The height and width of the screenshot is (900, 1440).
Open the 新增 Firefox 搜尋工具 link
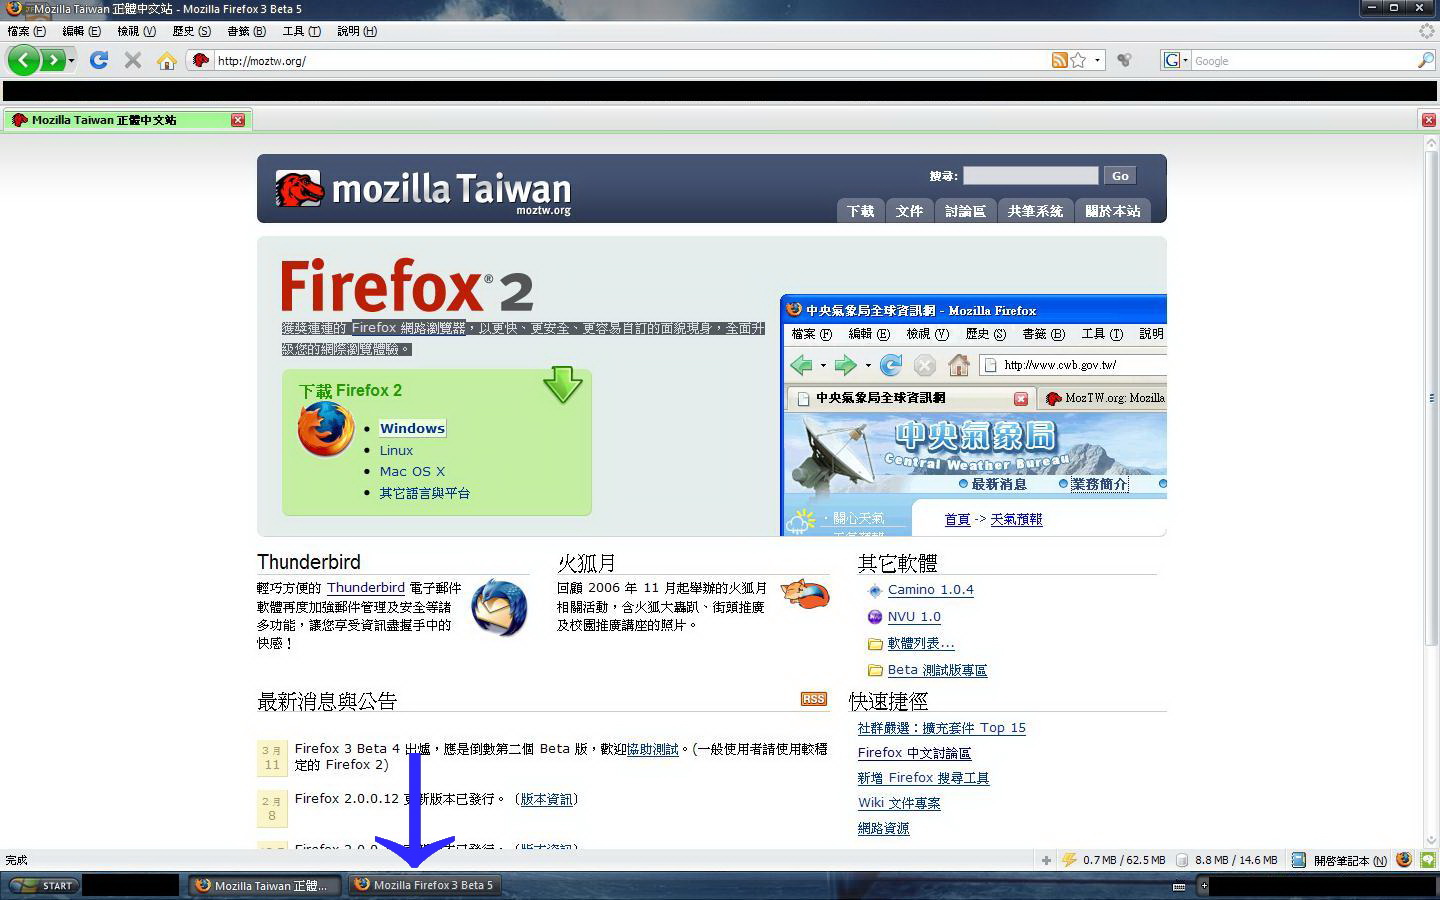tap(924, 778)
